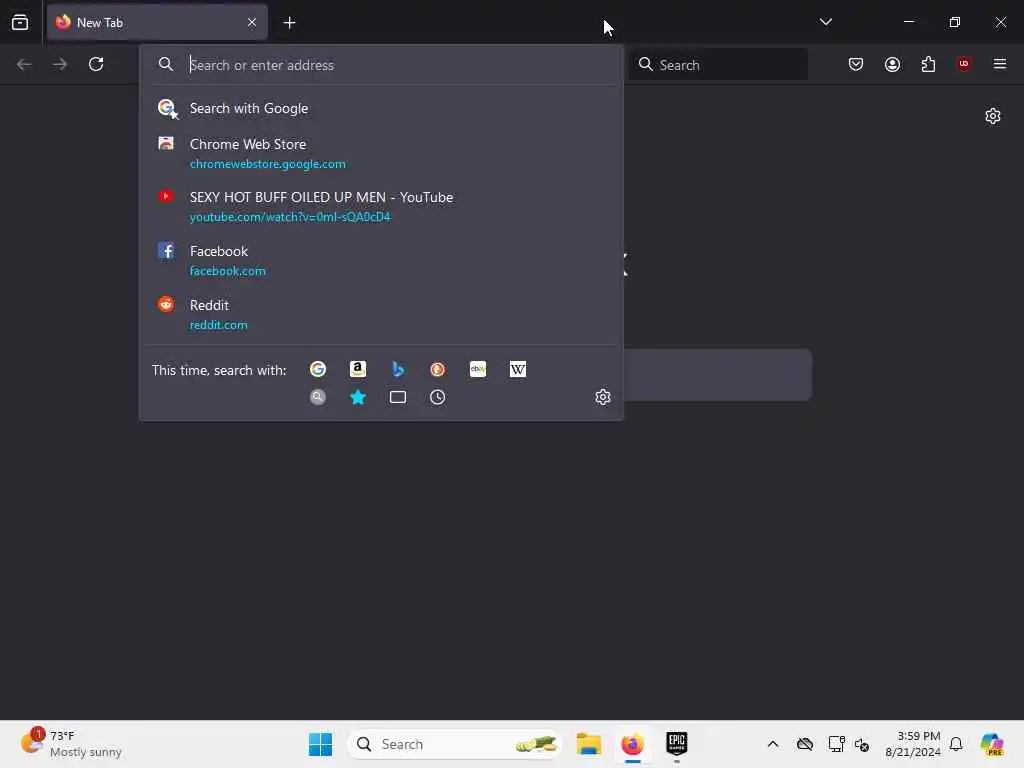Open the clock and date flyout
The width and height of the screenshot is (1024, 768).
(x=912, y=744)
